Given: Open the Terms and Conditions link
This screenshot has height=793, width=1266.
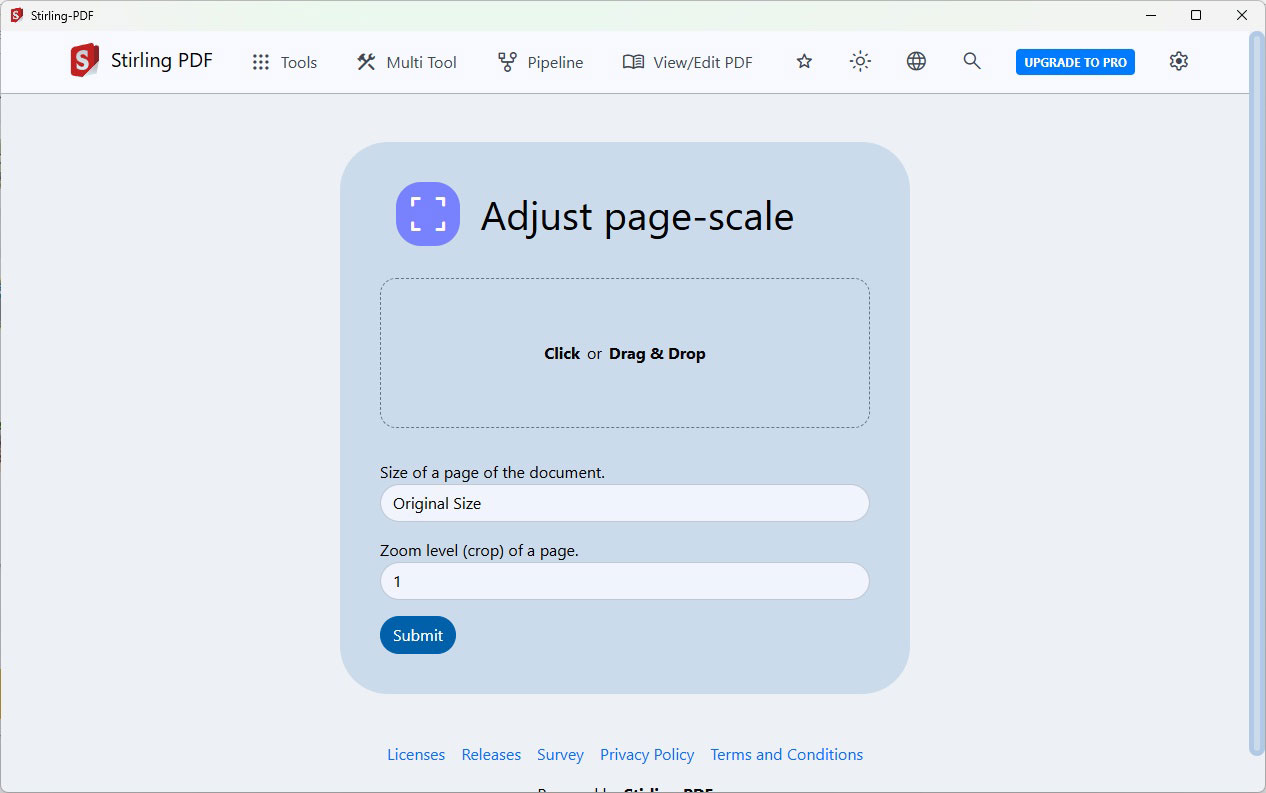Looking at the screenshot, I should [x=787, y=754].
